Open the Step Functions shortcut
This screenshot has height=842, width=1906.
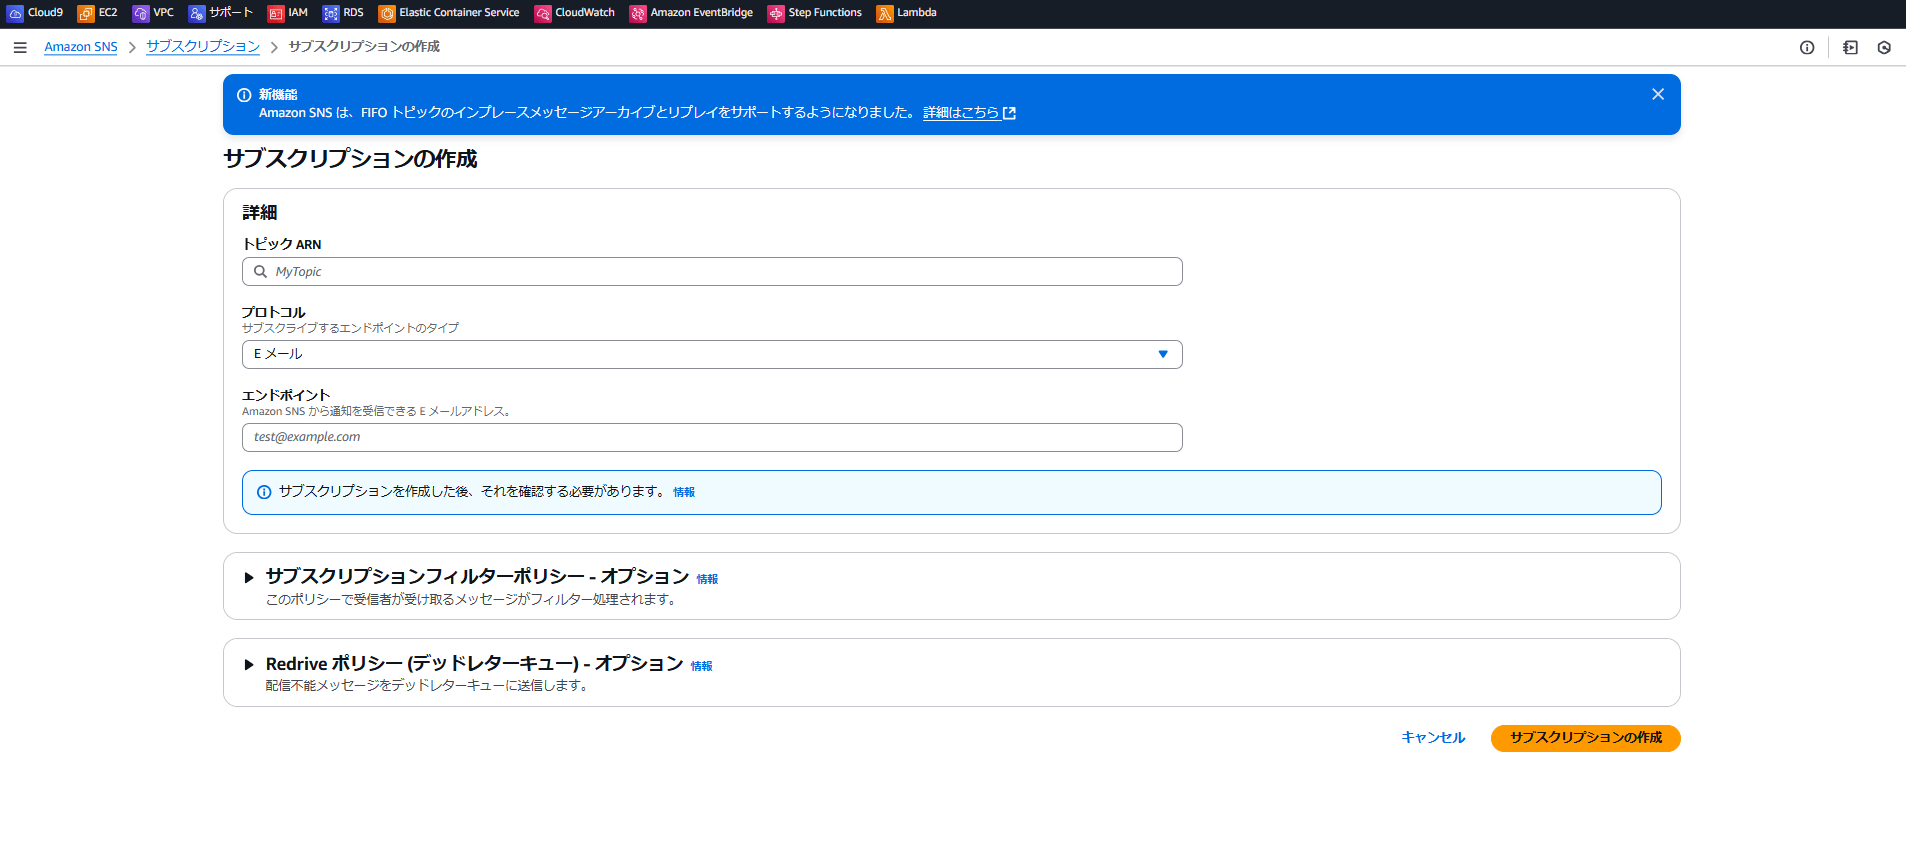[x=815, y=13]
